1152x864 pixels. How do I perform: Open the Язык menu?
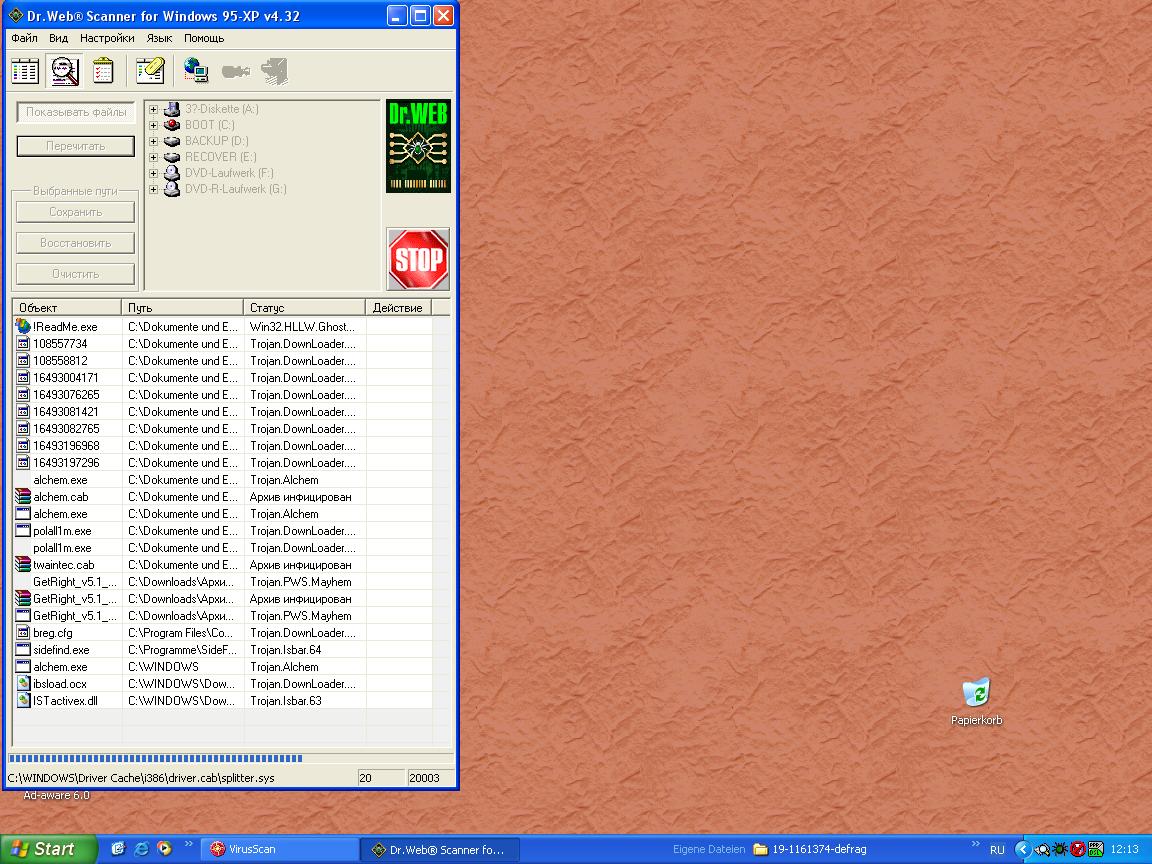(x=159, y=38)
